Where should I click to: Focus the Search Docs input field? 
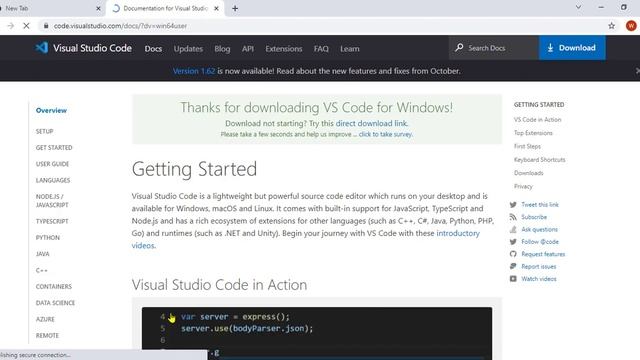click(x=494, y=48)
